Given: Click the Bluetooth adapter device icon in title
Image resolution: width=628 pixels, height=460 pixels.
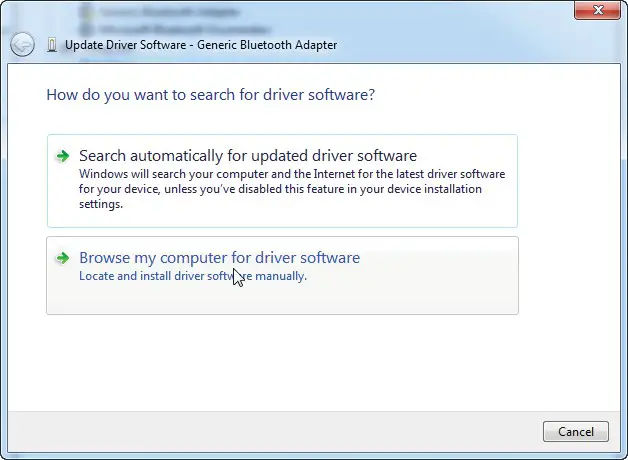Looking at the screenshot, I should tap(52, 45).
